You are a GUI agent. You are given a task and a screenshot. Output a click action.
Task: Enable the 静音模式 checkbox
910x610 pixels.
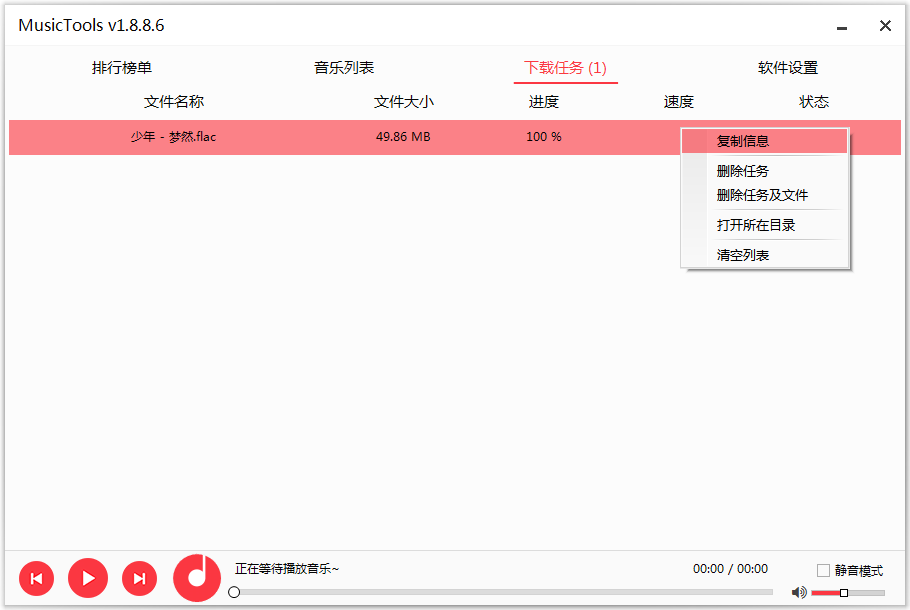pyautogui.click(x=823, y=571)
